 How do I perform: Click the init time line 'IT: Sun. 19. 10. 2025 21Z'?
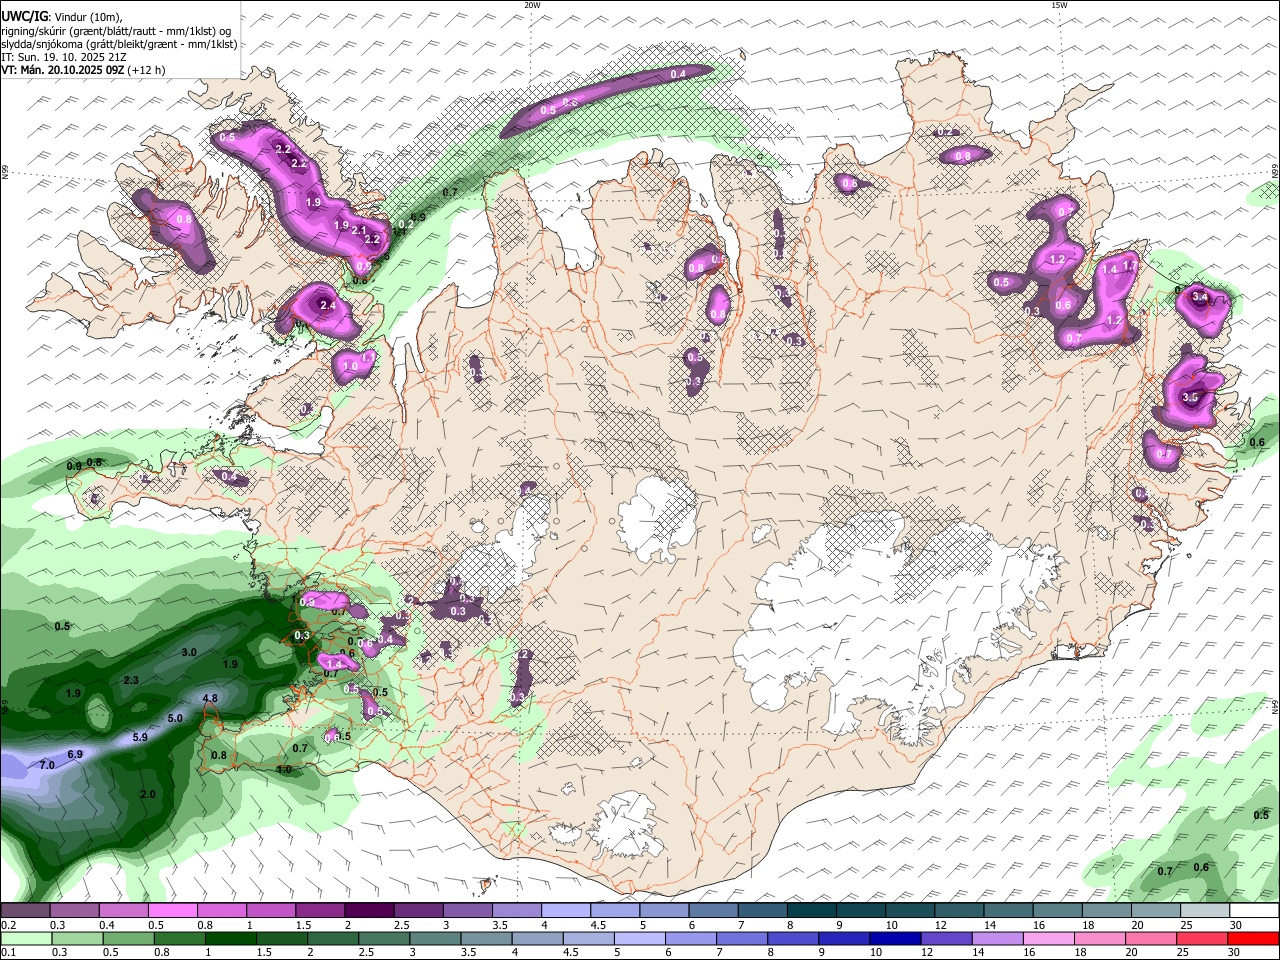click(64, 57)
